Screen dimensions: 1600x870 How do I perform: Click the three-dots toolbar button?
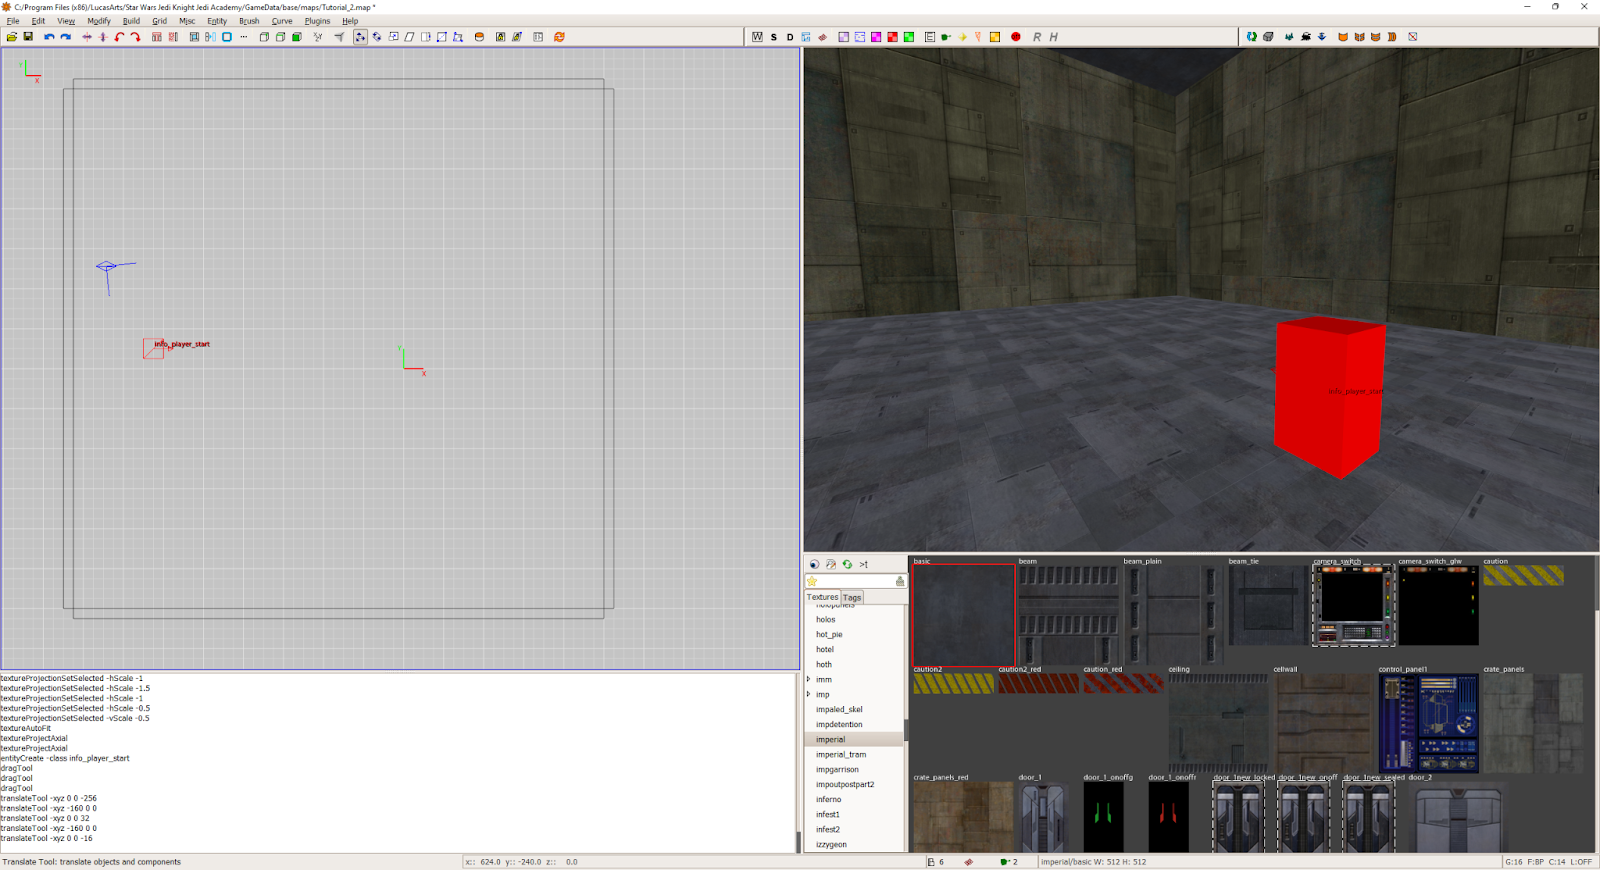click(243, 37)
